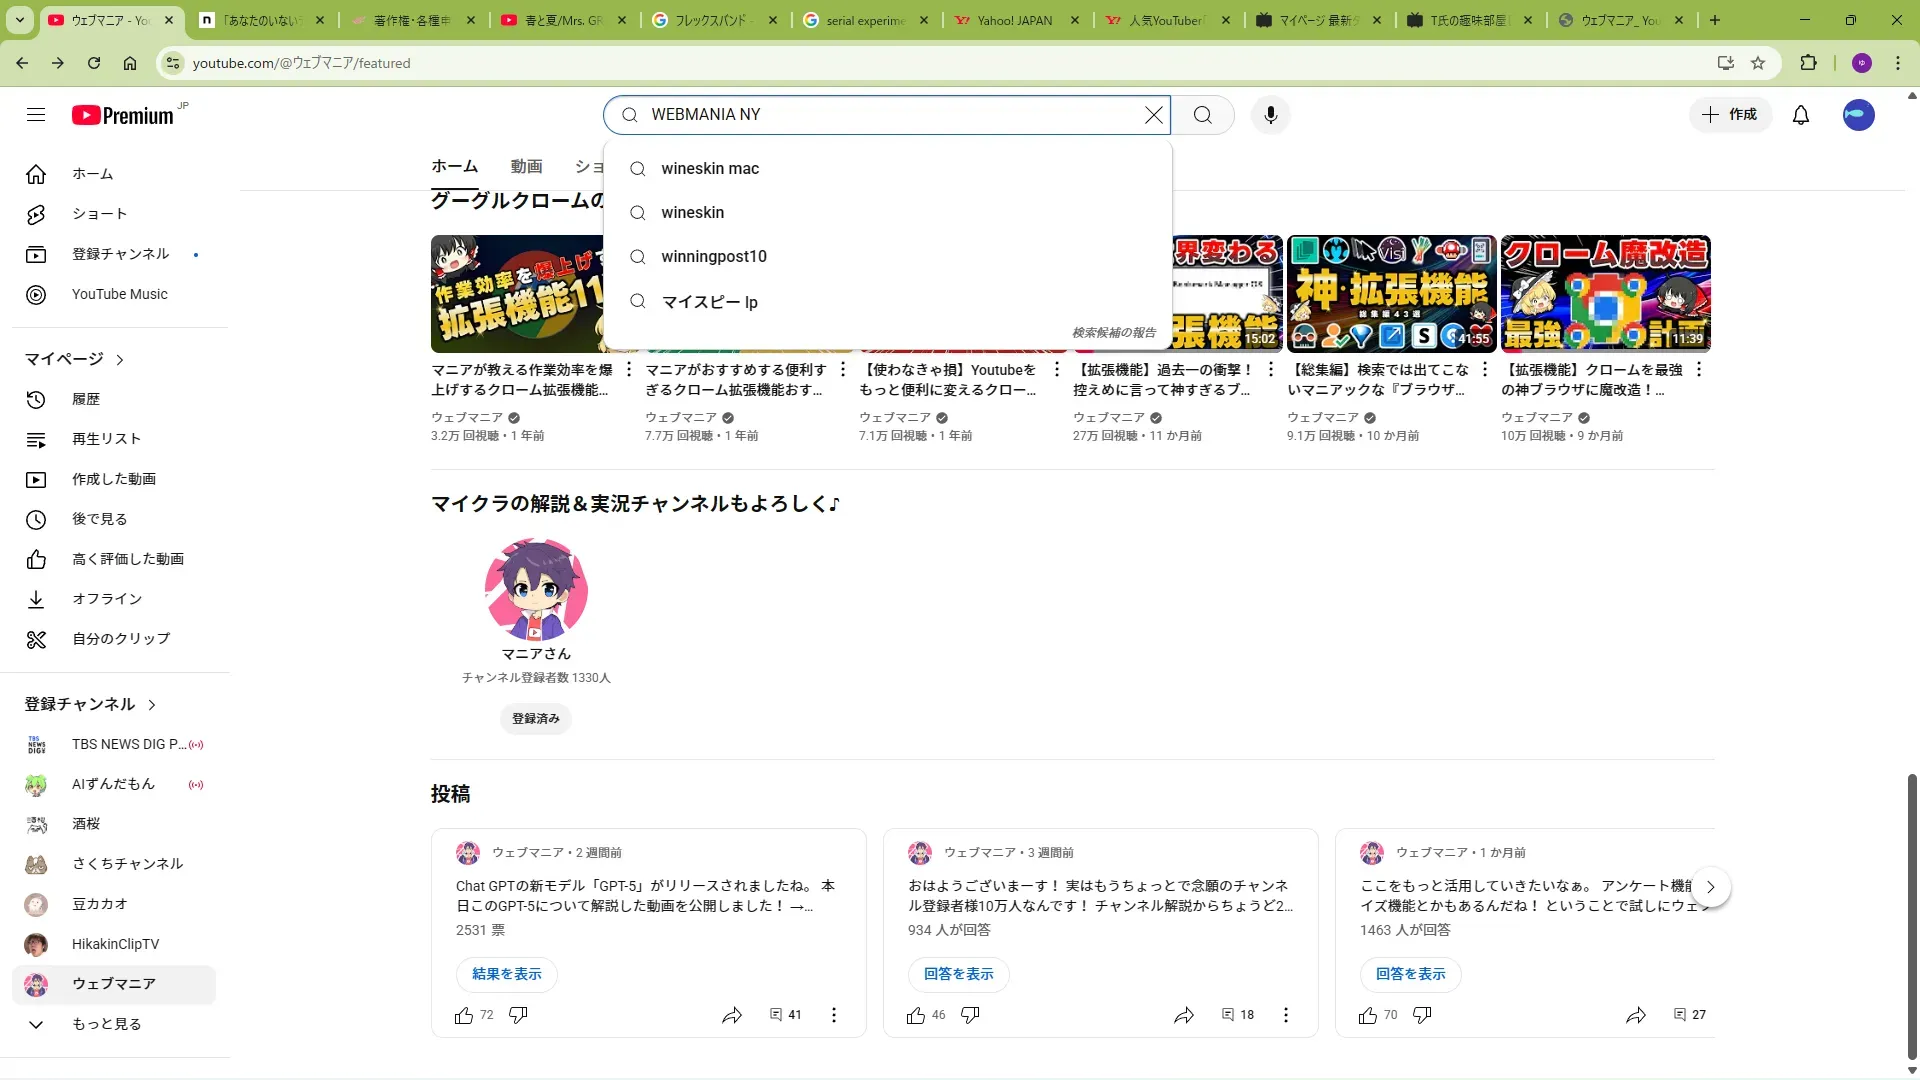Switch to the 動画 channel tab
This screenshot has height=1080, width=1920.
[x=526, y=166]
